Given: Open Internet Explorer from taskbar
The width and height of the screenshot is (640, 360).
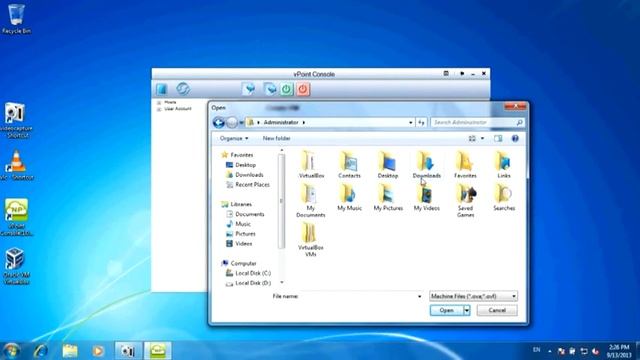Looking at the screenshot, I should click(41, 351).
